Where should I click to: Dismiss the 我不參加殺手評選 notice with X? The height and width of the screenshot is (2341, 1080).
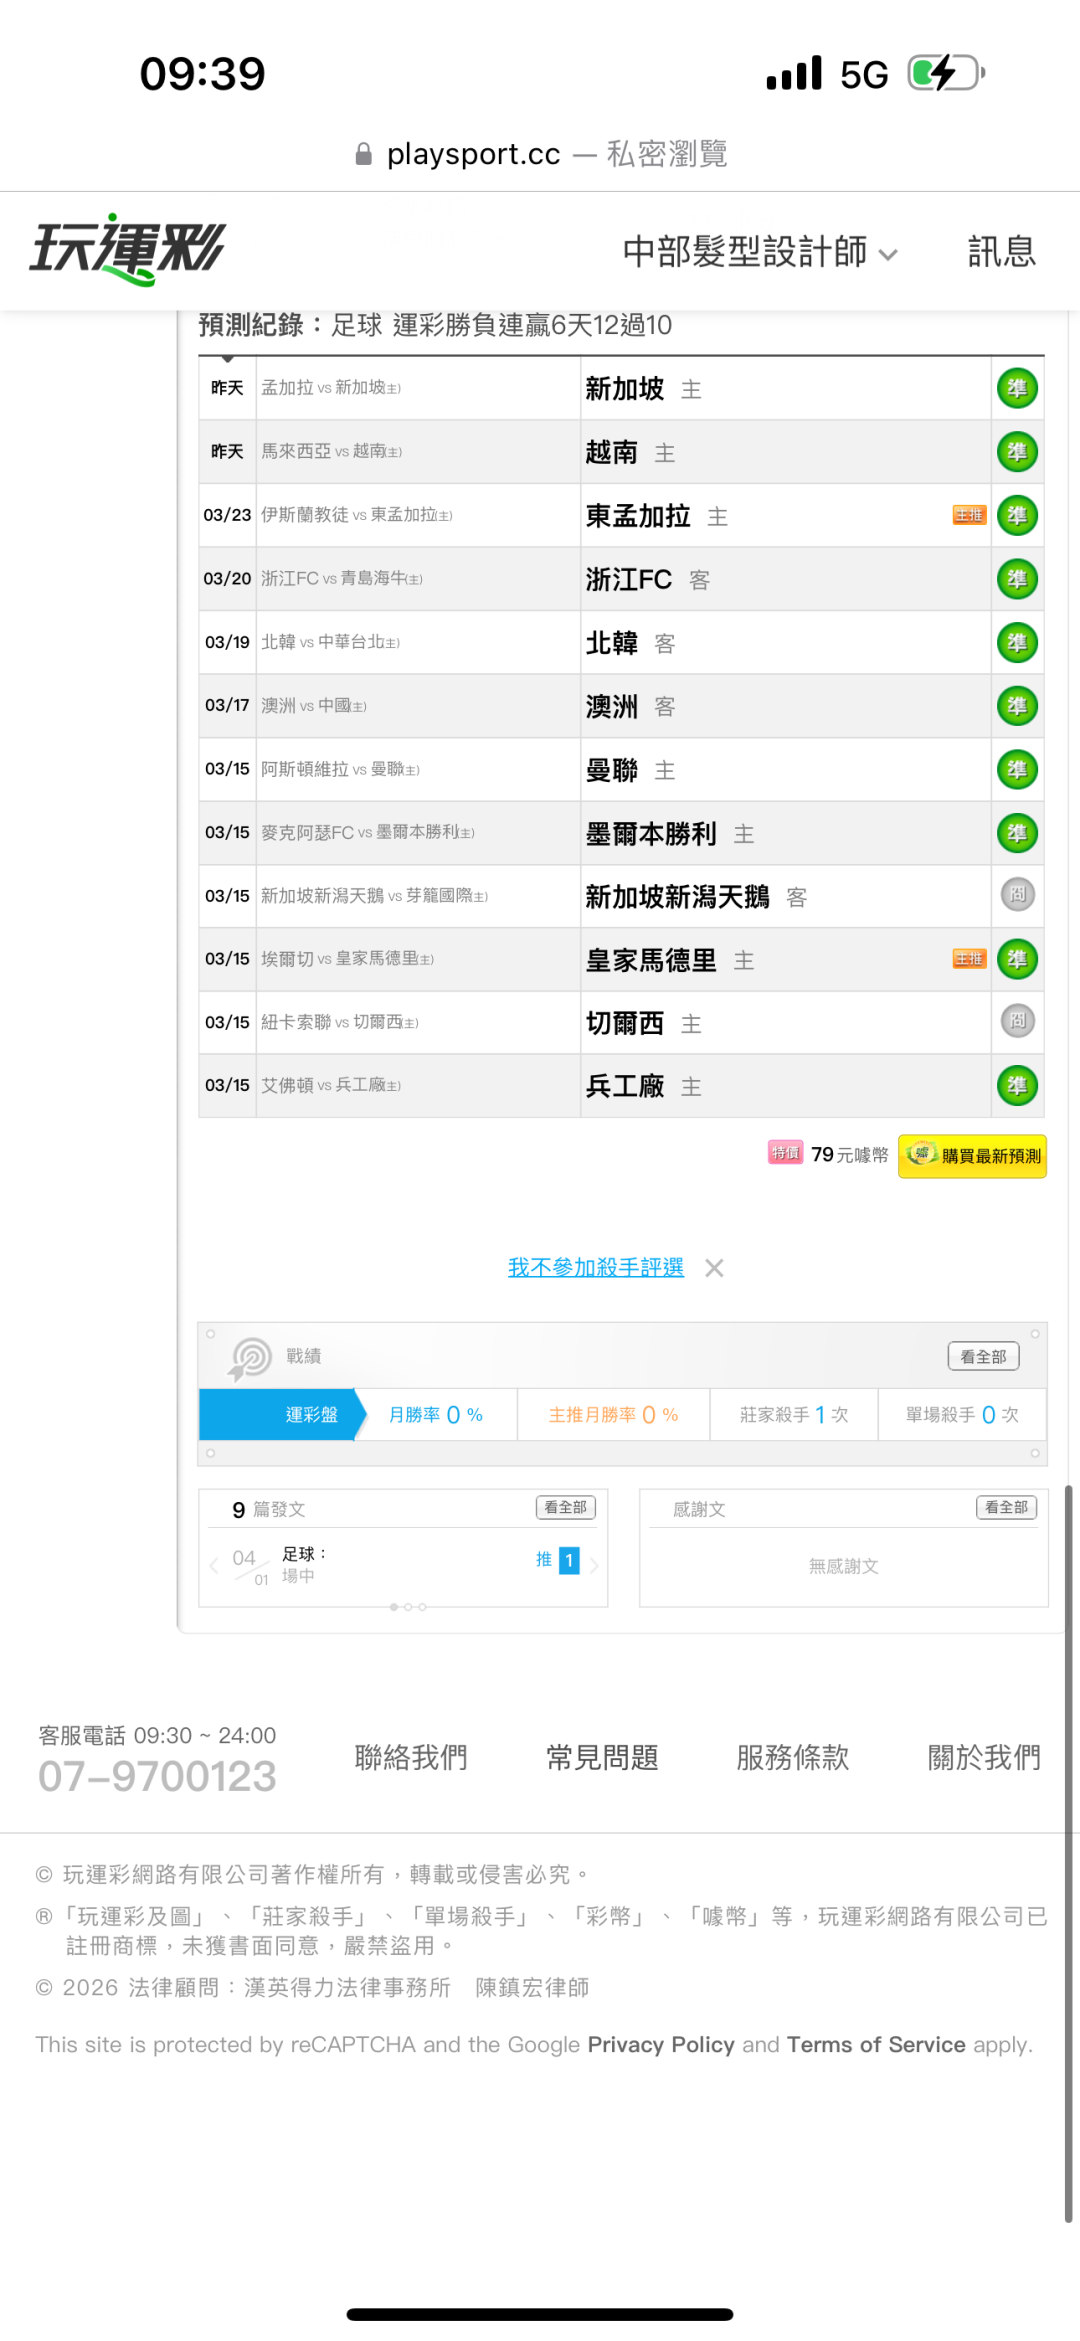click(714, 1269)
